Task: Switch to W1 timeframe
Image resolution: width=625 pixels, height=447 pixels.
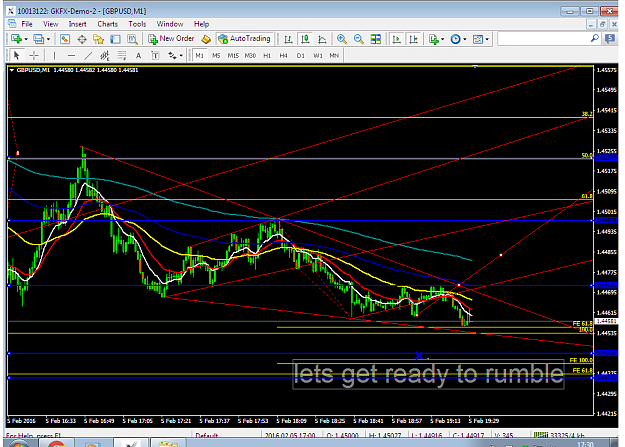Action: point(318,55)
